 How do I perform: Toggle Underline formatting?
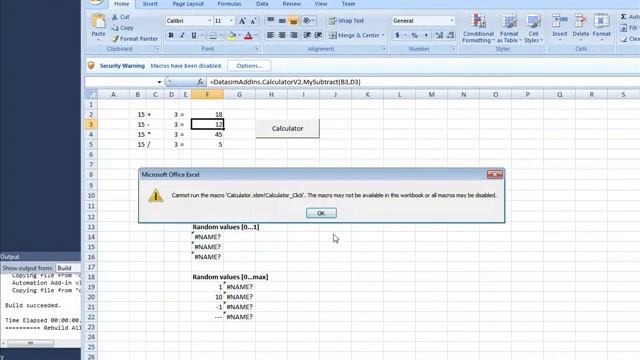coord(194,36)
